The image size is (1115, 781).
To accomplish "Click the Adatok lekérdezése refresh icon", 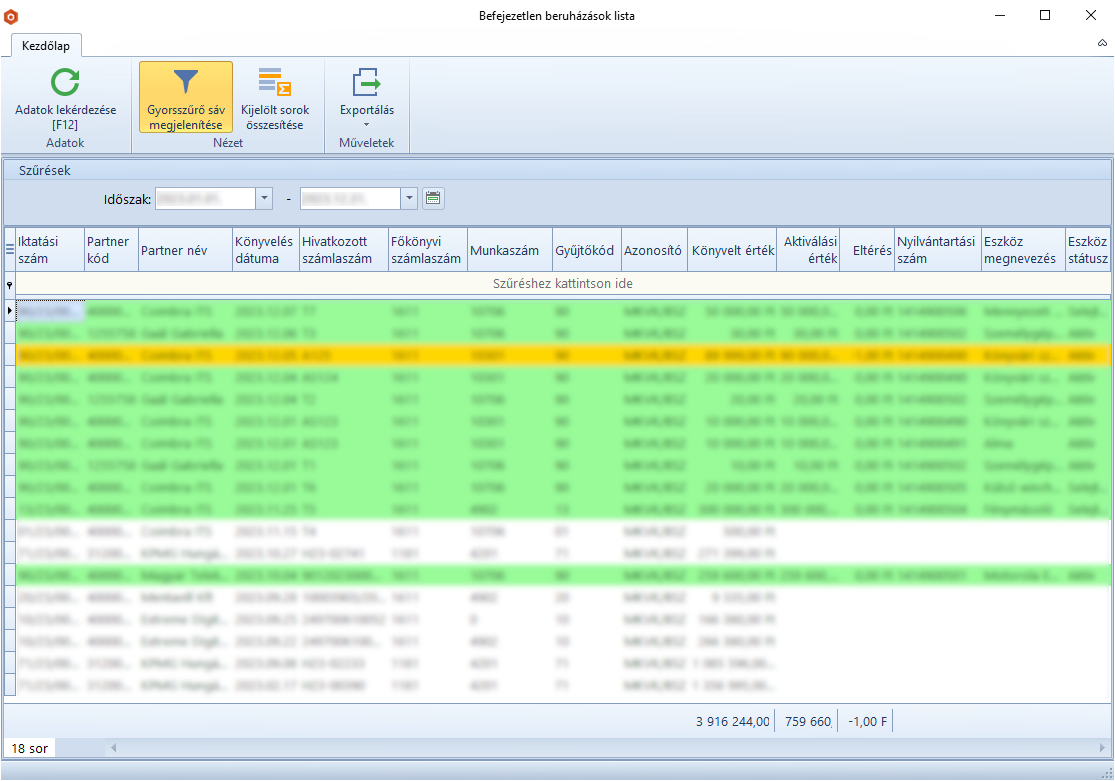I will pyautogui.click(x=65, y=82).
